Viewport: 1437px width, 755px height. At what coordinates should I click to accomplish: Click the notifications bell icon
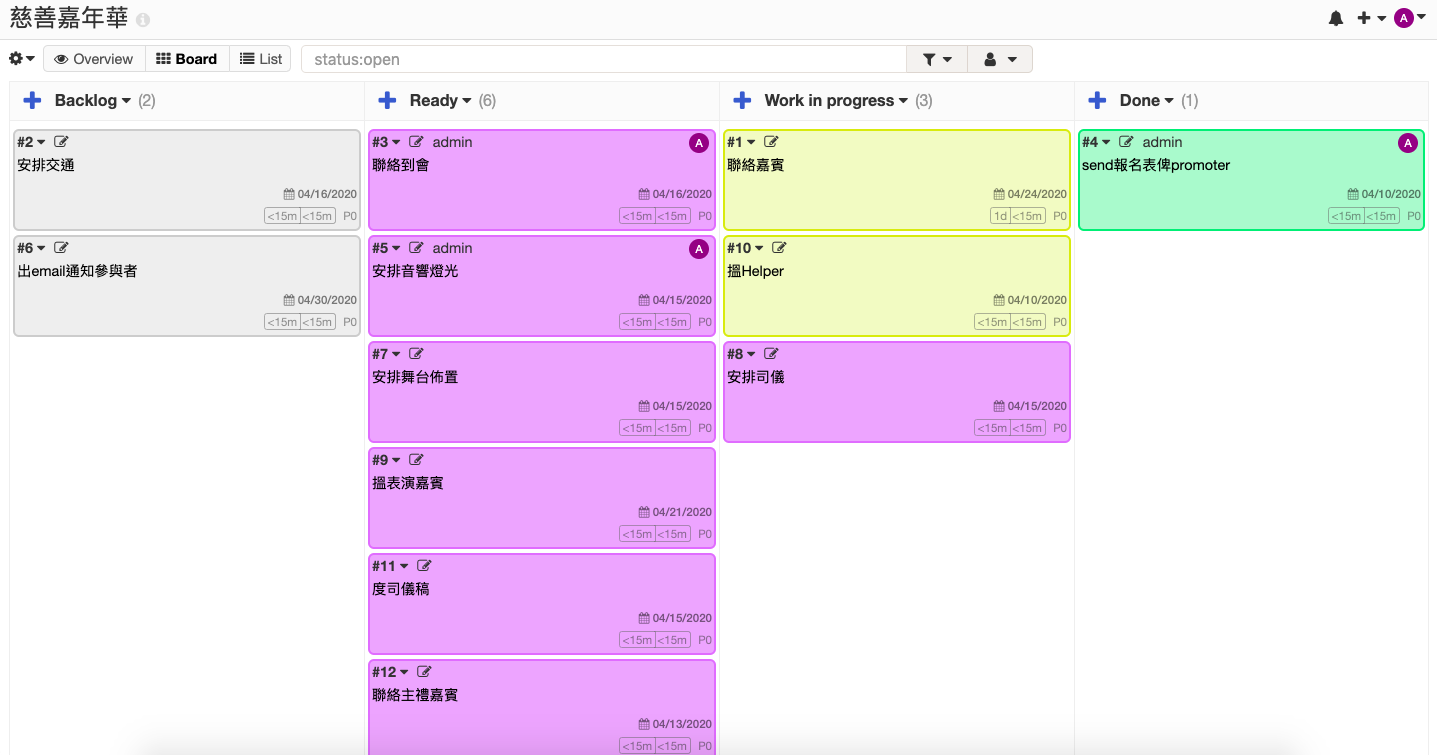1335,18
